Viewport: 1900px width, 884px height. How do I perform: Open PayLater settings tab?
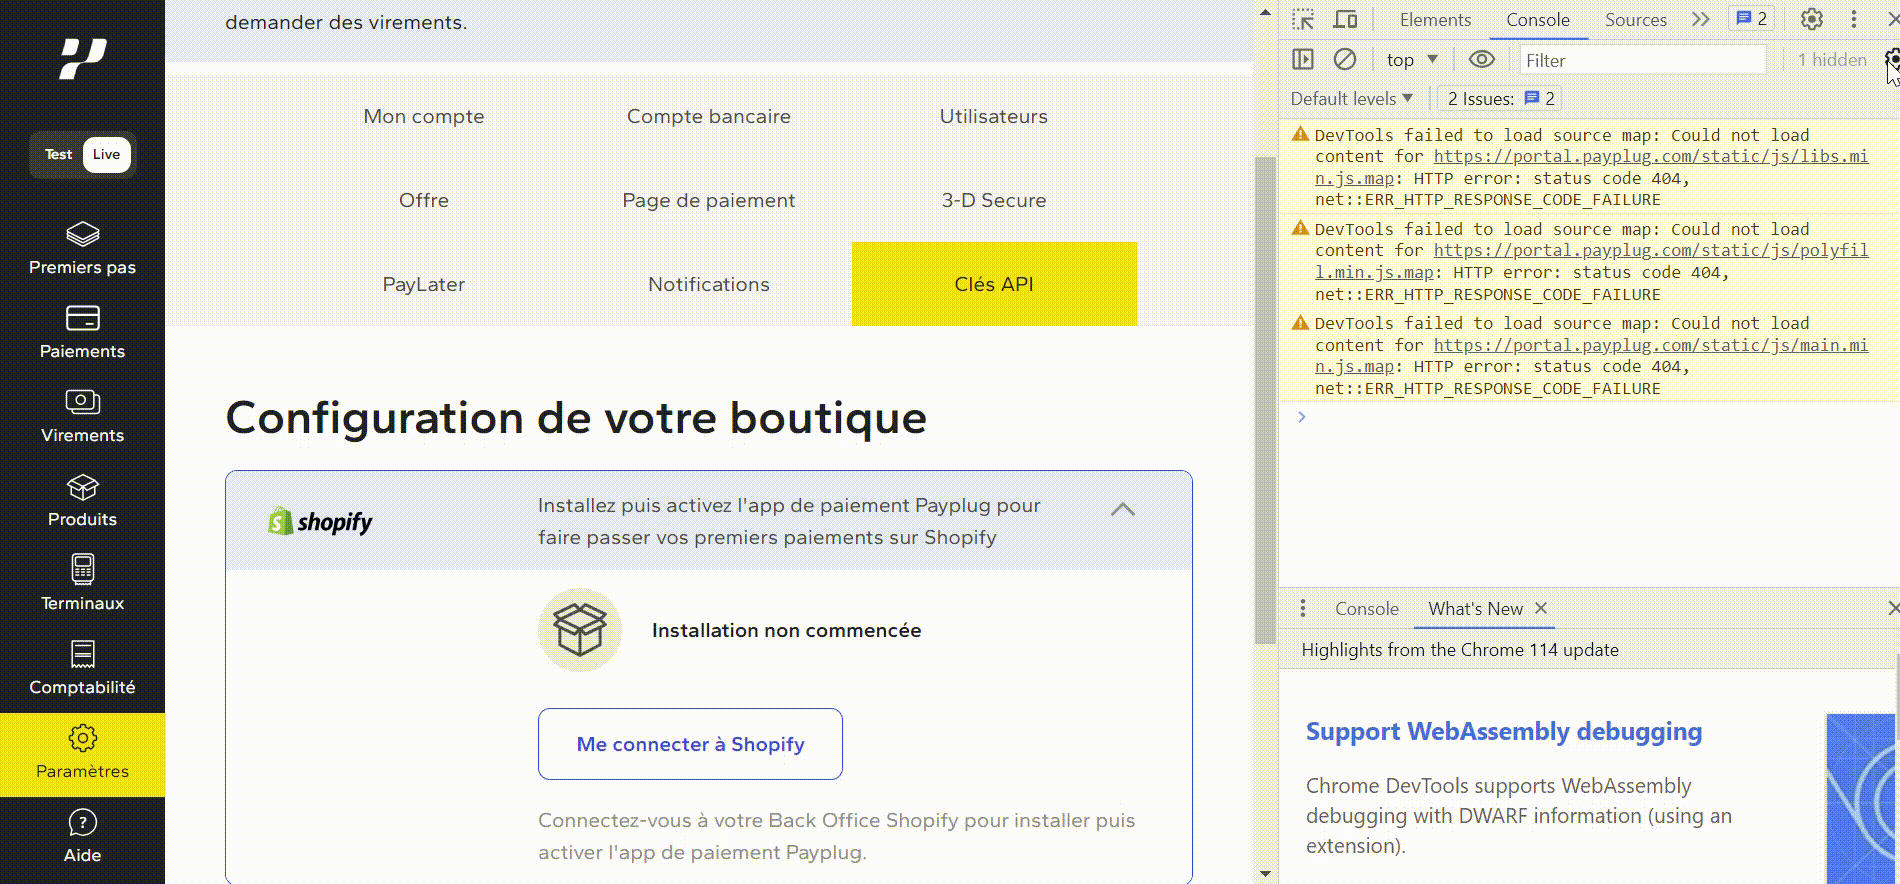coord(424,284)
